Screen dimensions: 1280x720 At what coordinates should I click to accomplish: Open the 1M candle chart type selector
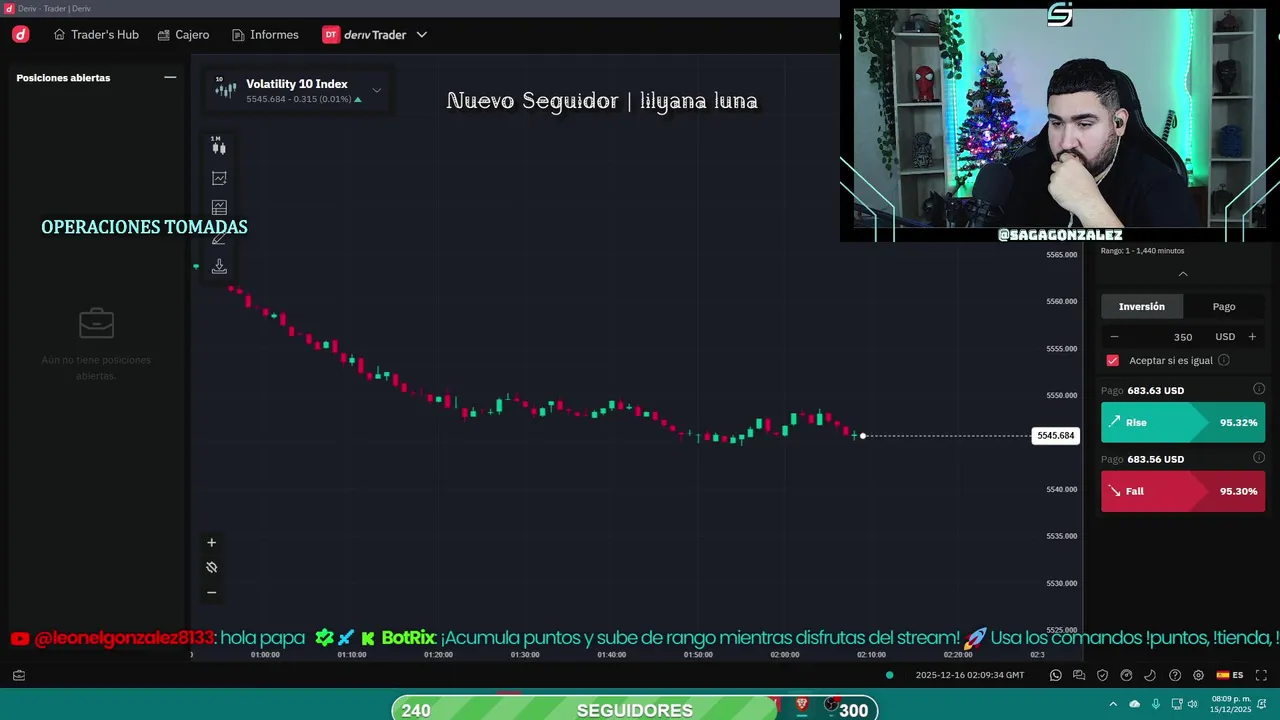(x=219, y=146)
